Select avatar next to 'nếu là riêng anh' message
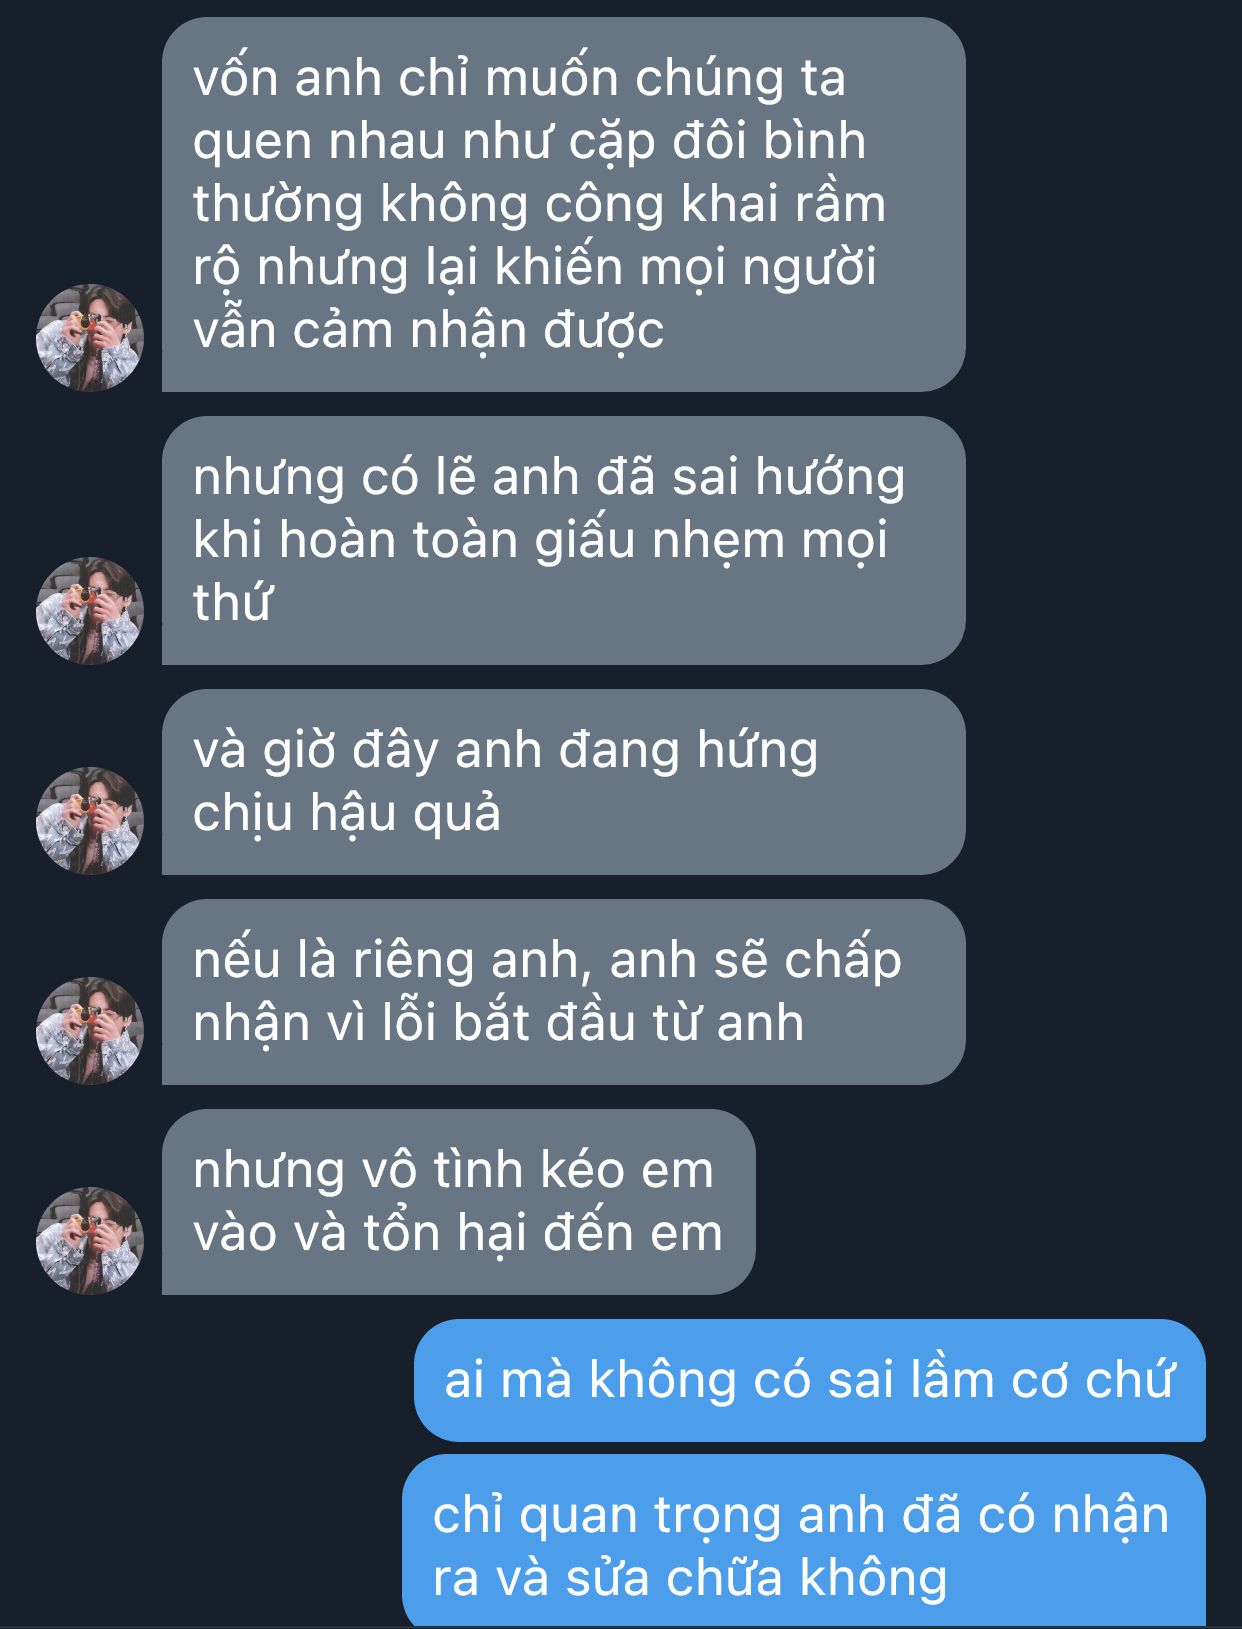Image resolution: width=1242 pixels, height=1629 pixels. tap(90, 1030)
